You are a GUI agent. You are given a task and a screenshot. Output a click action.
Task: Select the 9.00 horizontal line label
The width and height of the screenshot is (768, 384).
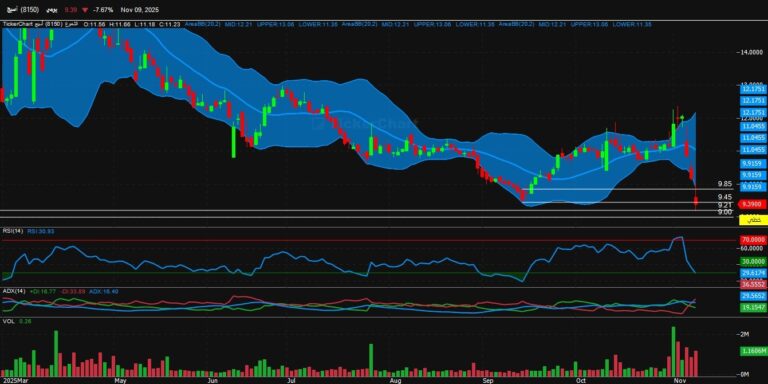pyautogui.click(x=725, y=212)
